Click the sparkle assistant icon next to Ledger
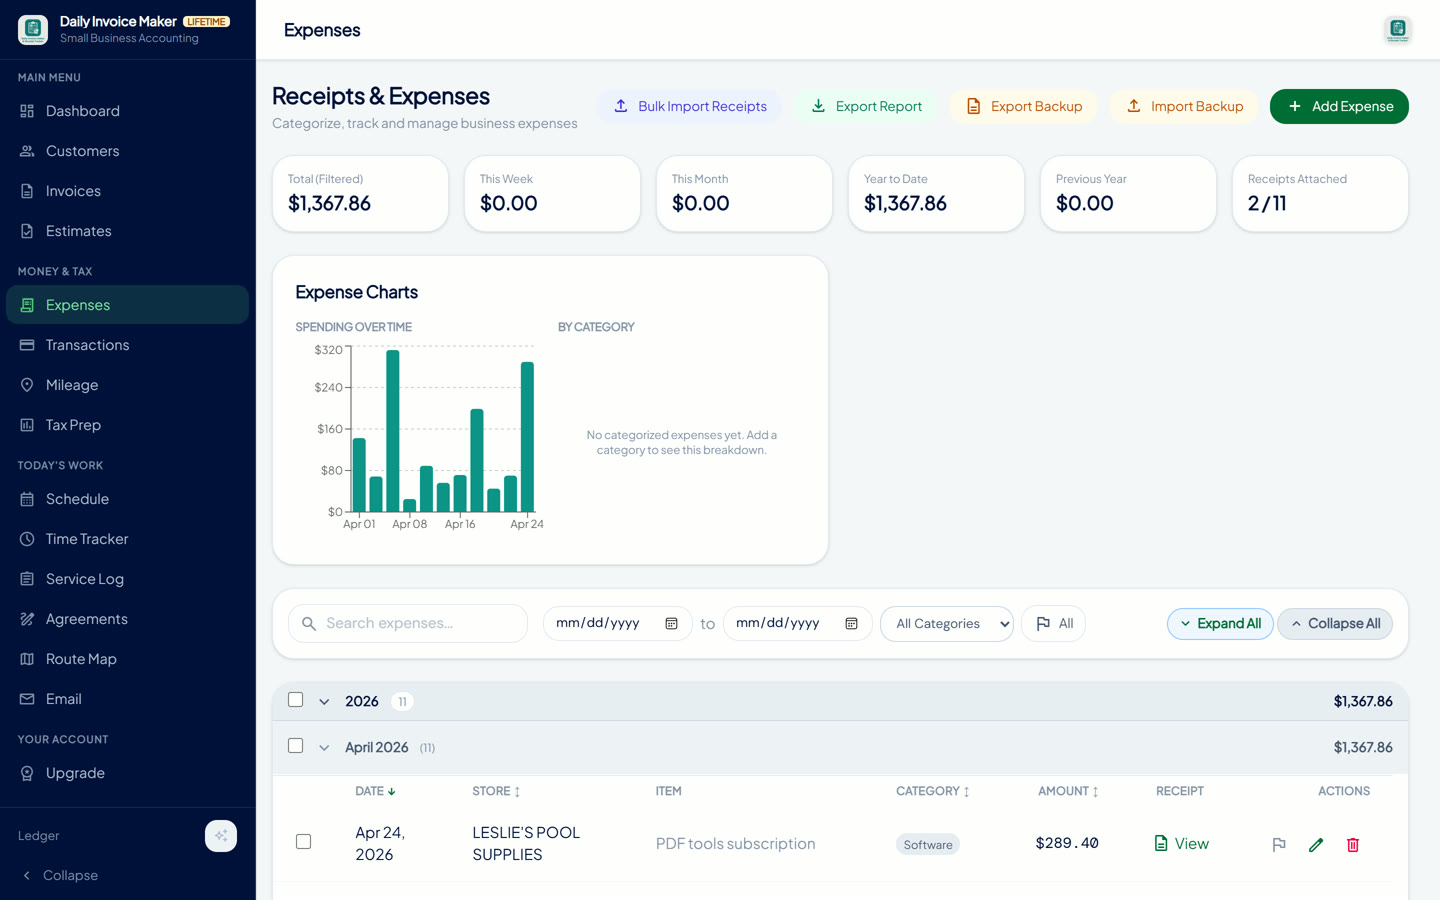The image size is (1440, 900). tap(221, 836)
